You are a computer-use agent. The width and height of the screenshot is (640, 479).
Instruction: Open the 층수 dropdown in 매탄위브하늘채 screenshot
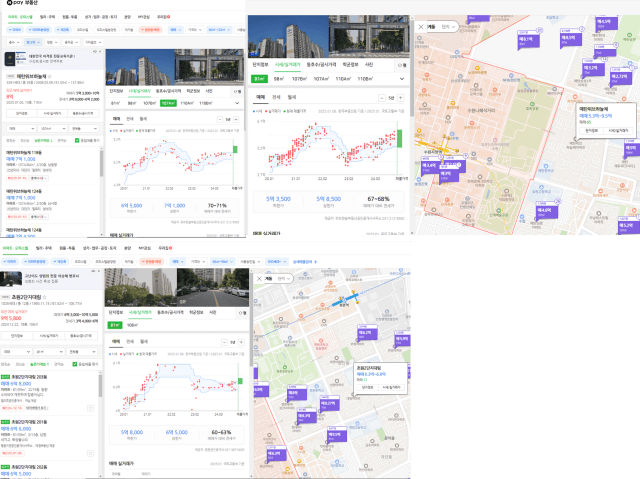[13, 42]
